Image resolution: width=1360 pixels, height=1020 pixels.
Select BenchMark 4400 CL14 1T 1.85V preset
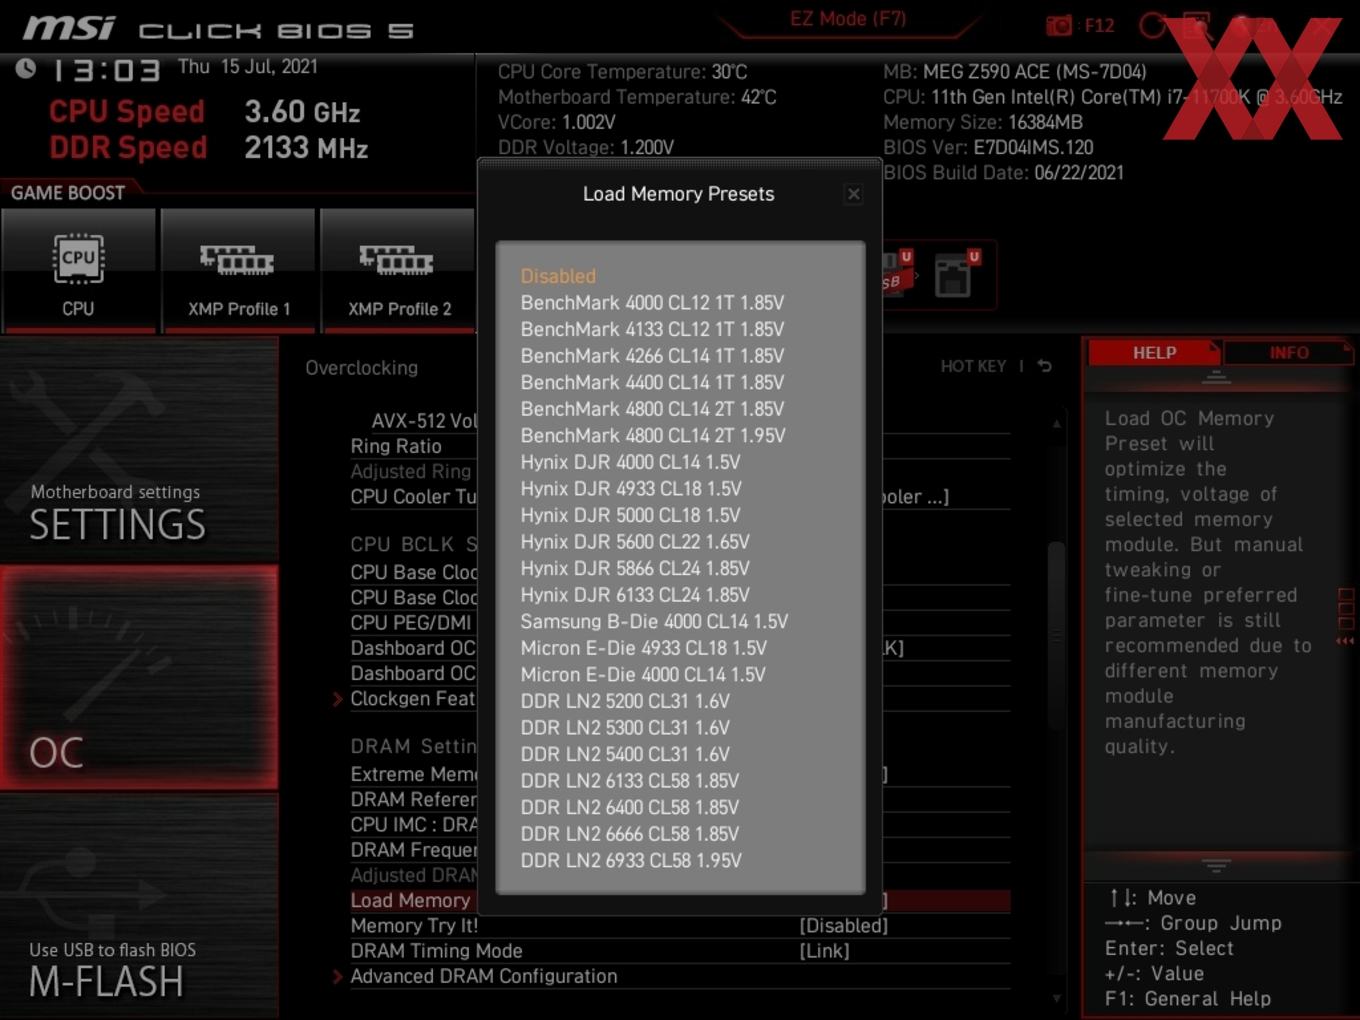coord(652,382)
